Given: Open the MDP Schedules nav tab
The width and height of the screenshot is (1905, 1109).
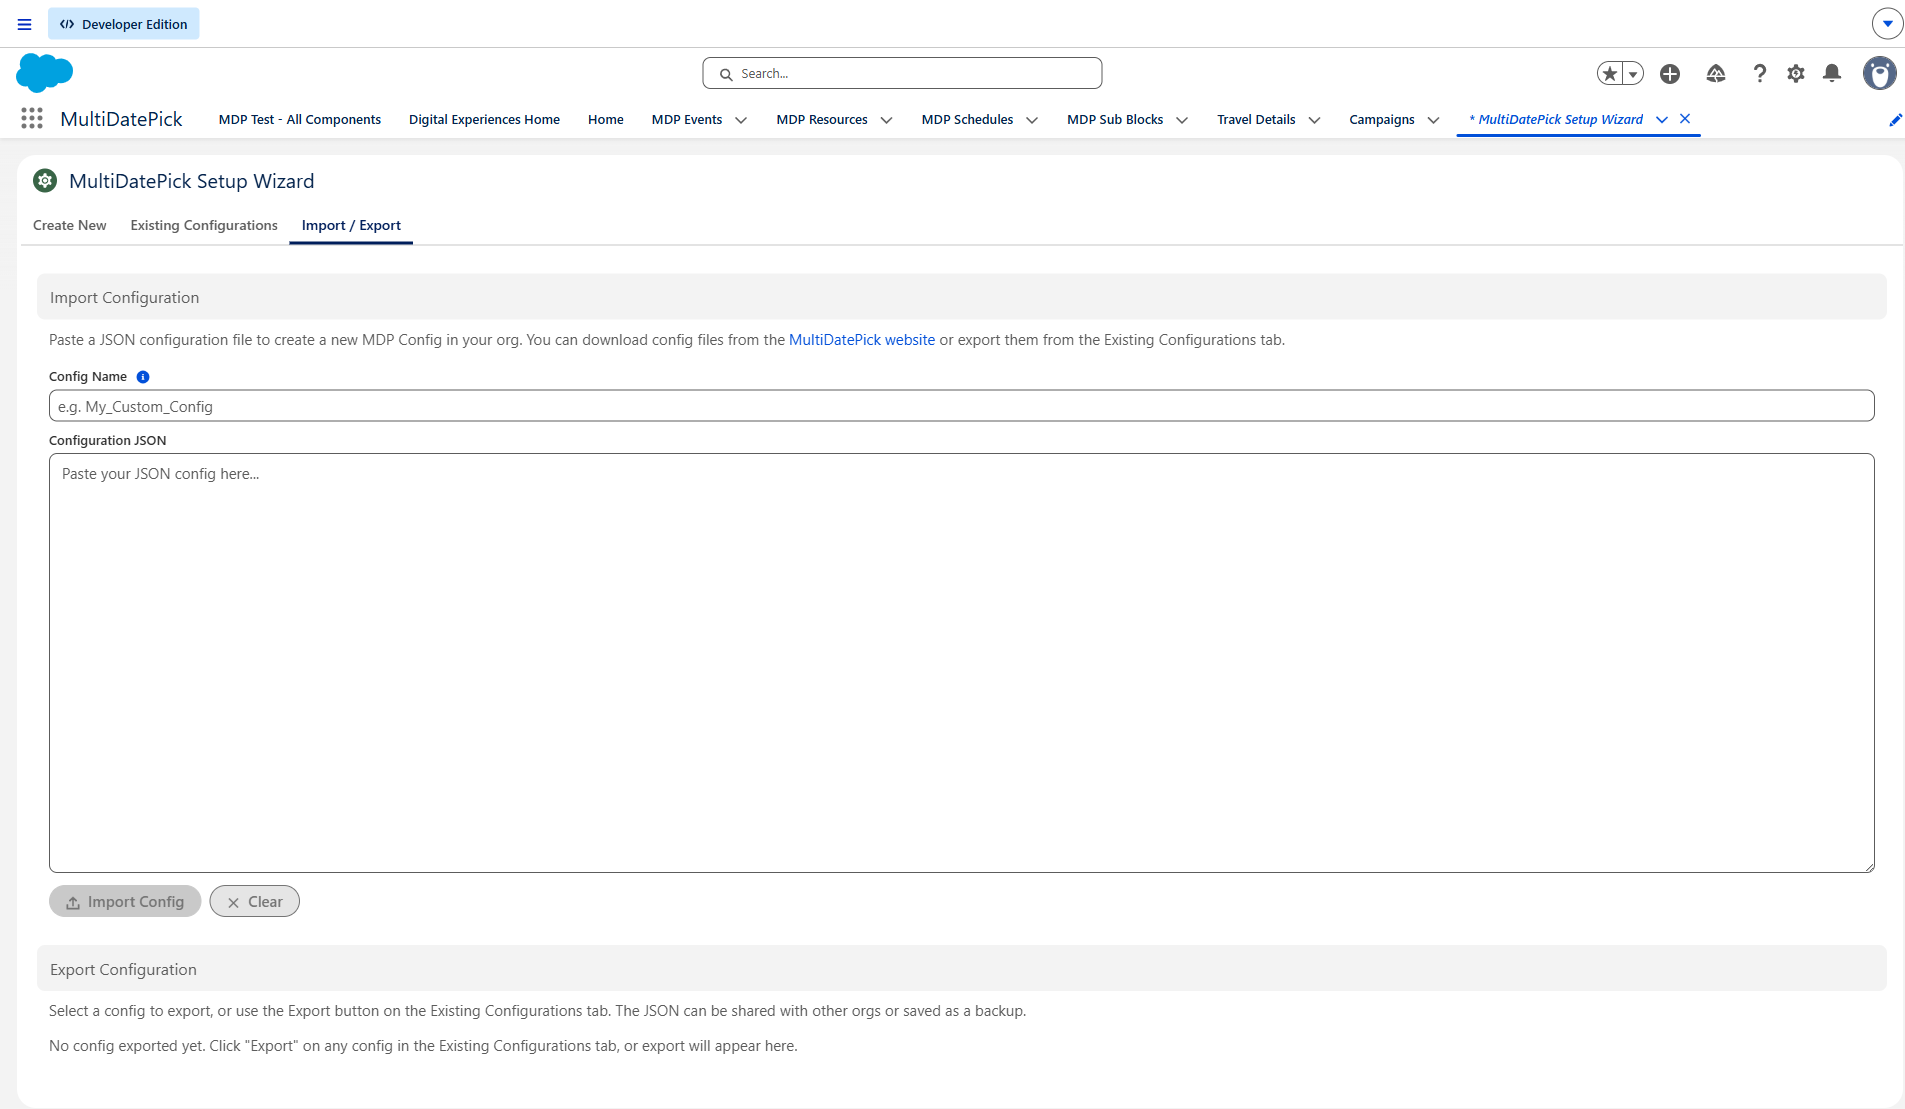Looking at the screenshot, I should (x=967, y=119).
